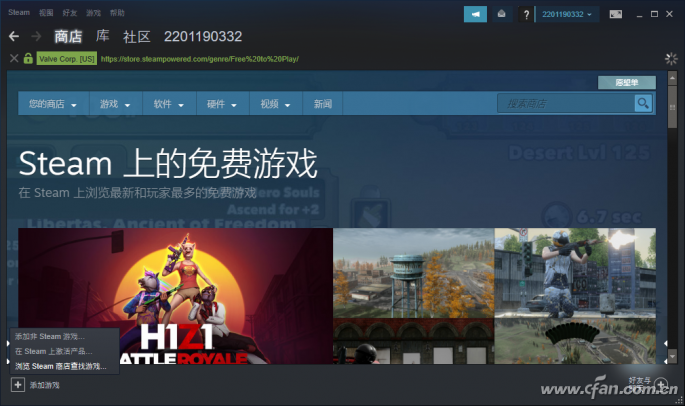
Task: Expand the 游戏 store dropdown
Action: pyautogui.click(x=115, y=104)
